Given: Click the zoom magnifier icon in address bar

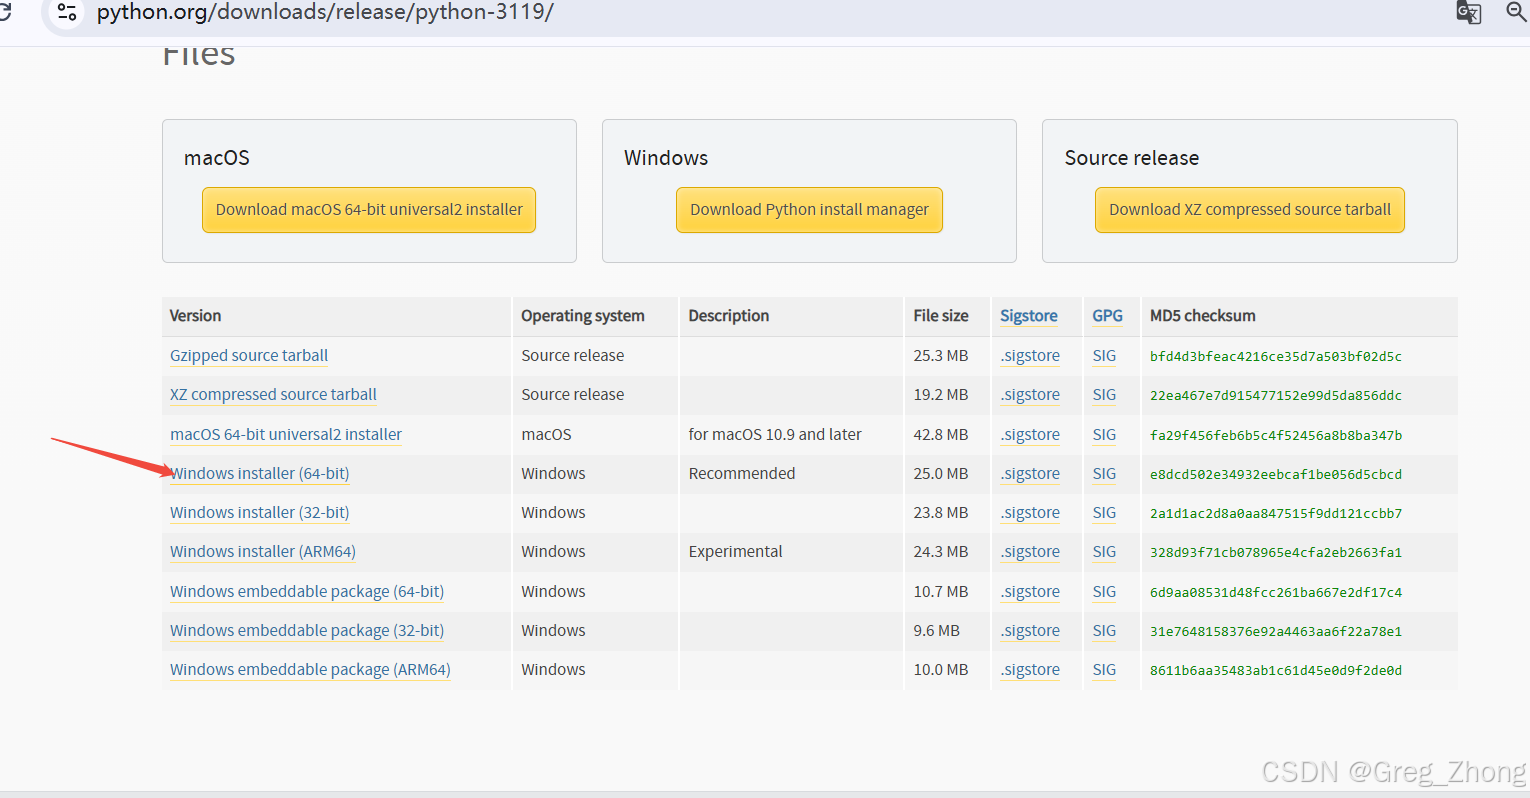Looking at the screenshot, I should point(1516,12).
